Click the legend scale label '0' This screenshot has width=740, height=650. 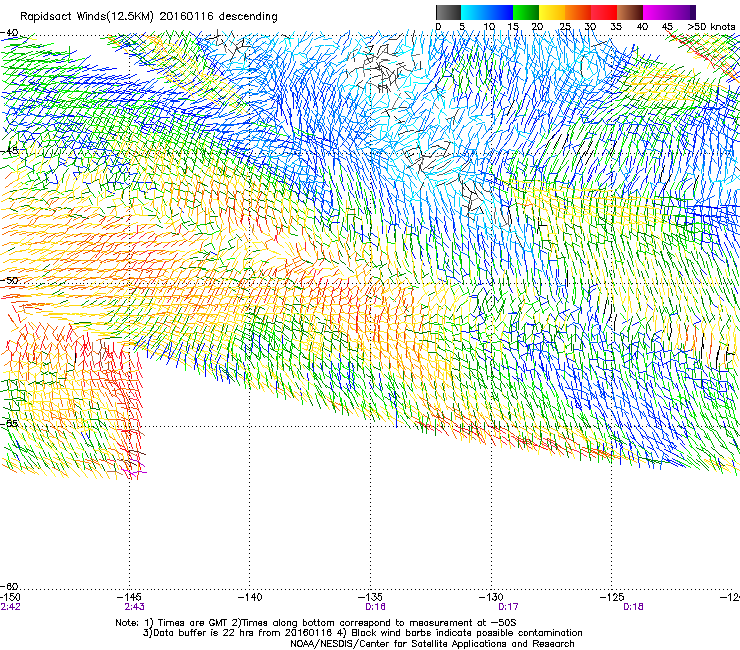click(438, 27)
